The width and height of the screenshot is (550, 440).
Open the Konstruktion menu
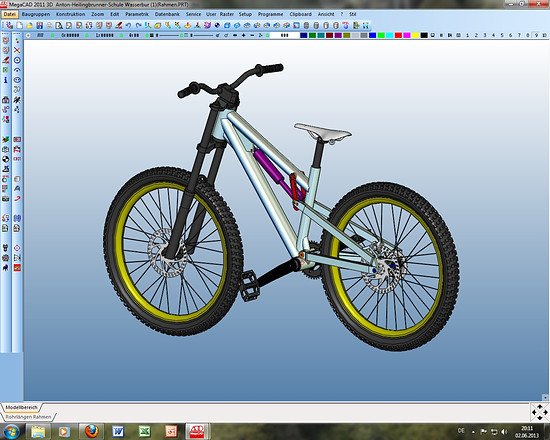[71, 14]
